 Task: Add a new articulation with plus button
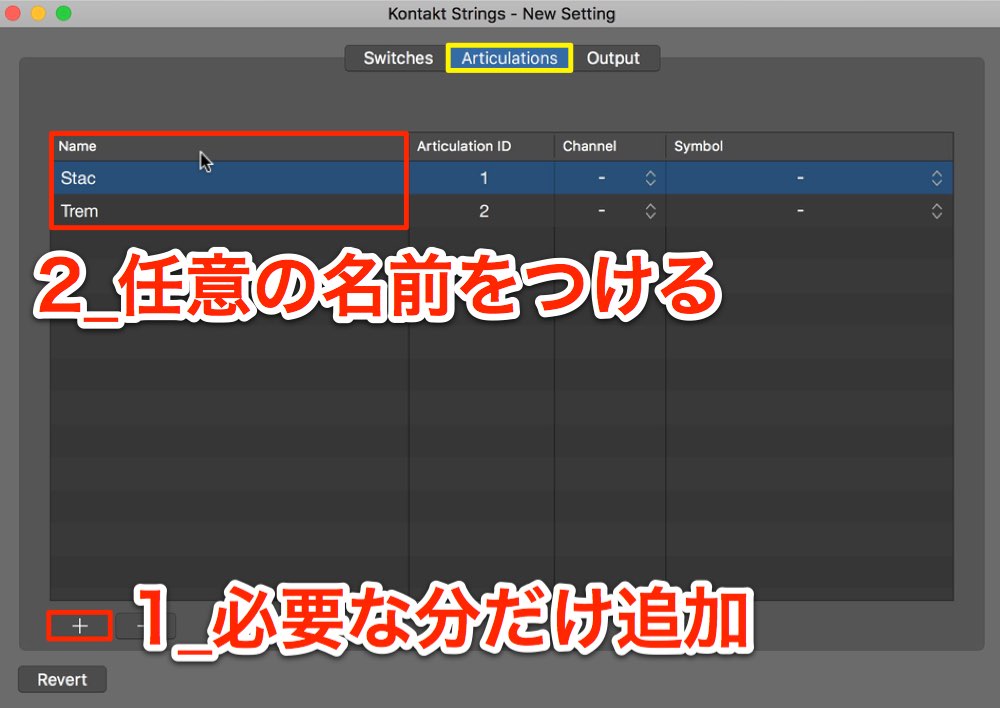pos(80,626)
